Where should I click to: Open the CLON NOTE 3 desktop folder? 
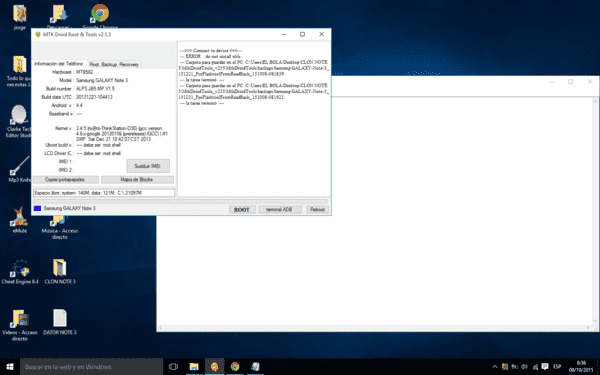point(60,271)
